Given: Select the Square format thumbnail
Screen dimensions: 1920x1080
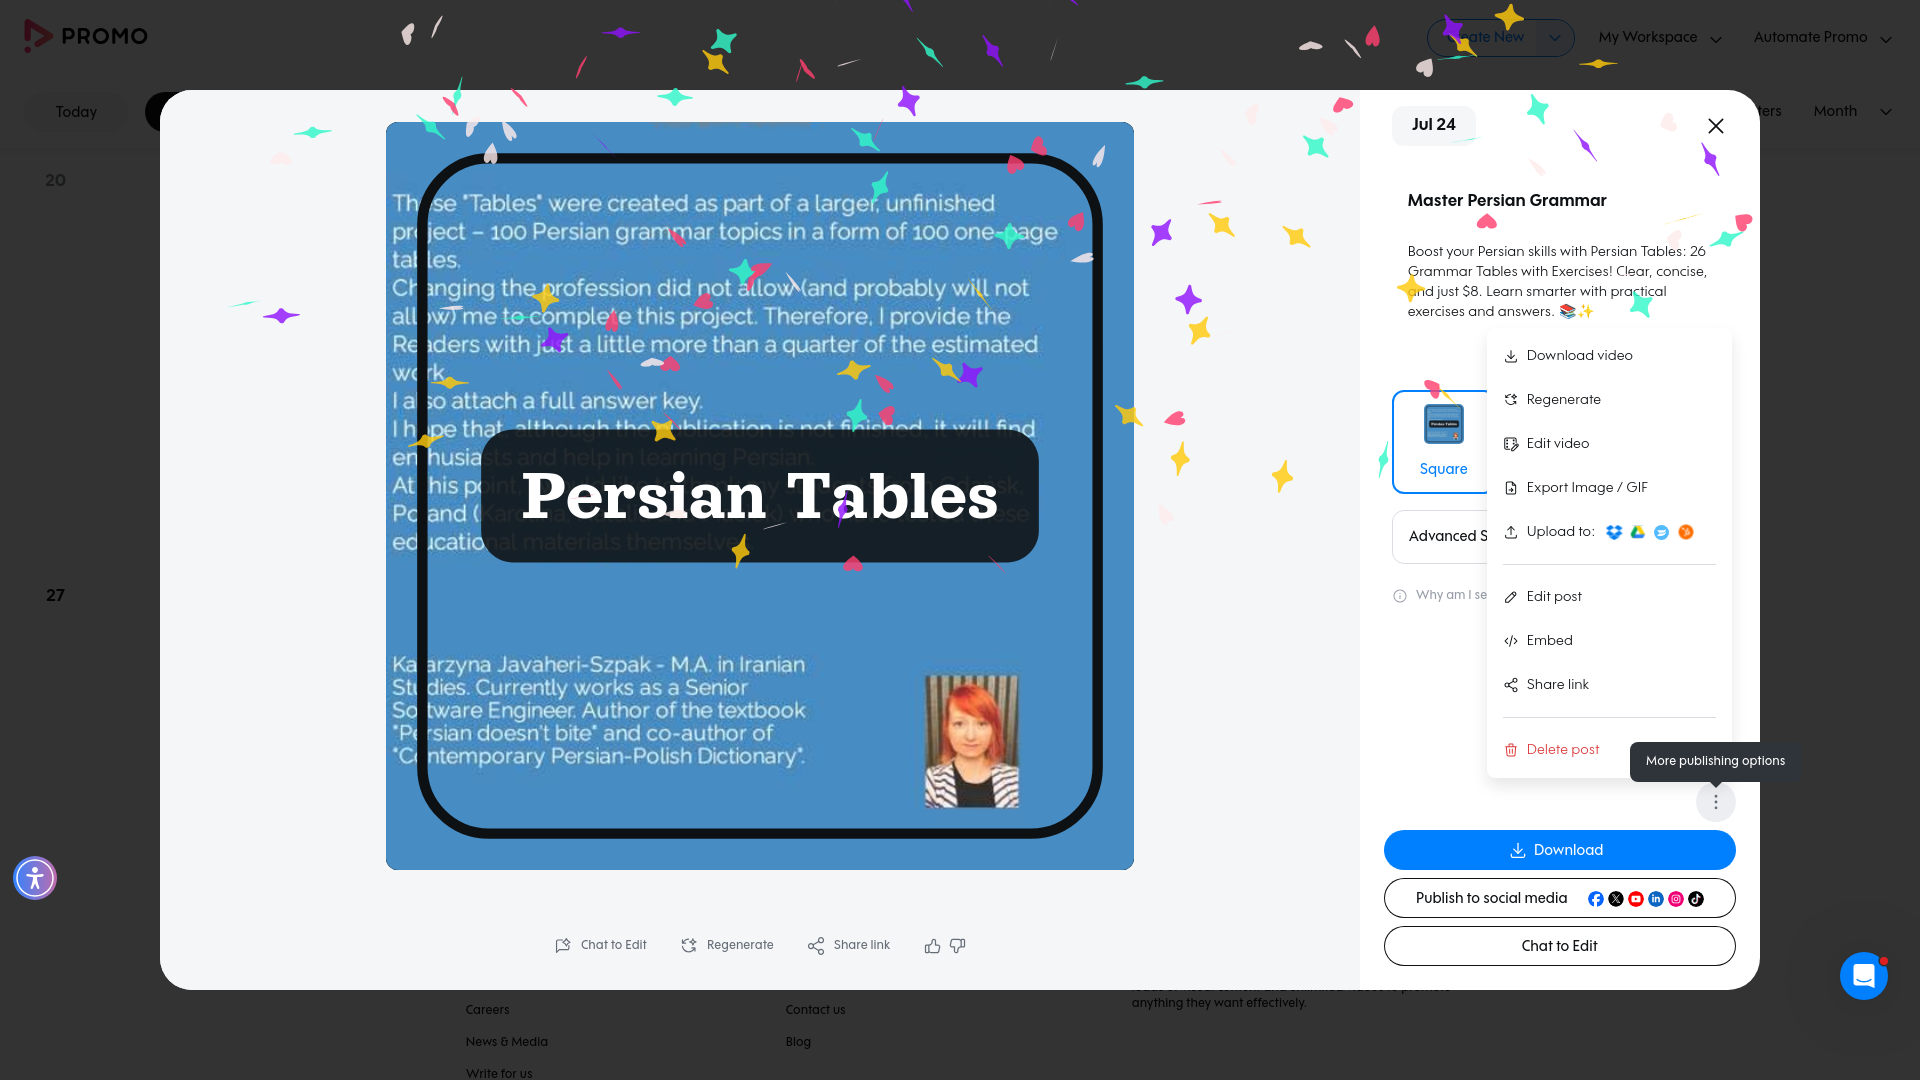Looking at the screenshot, I should pos(1442,442).
